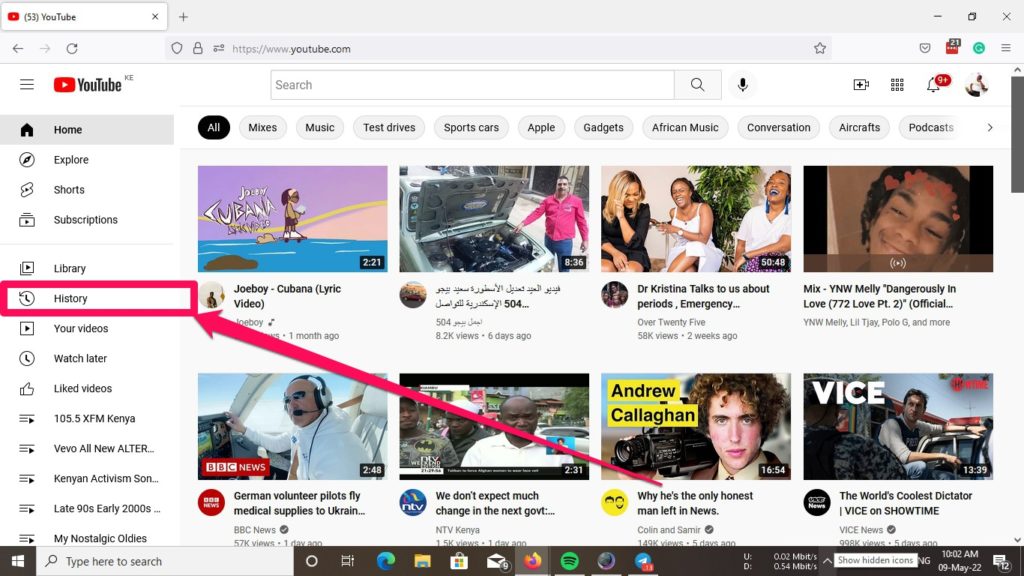
Task: Open NTV Kenya channel name link
Action: pos(457,530)
